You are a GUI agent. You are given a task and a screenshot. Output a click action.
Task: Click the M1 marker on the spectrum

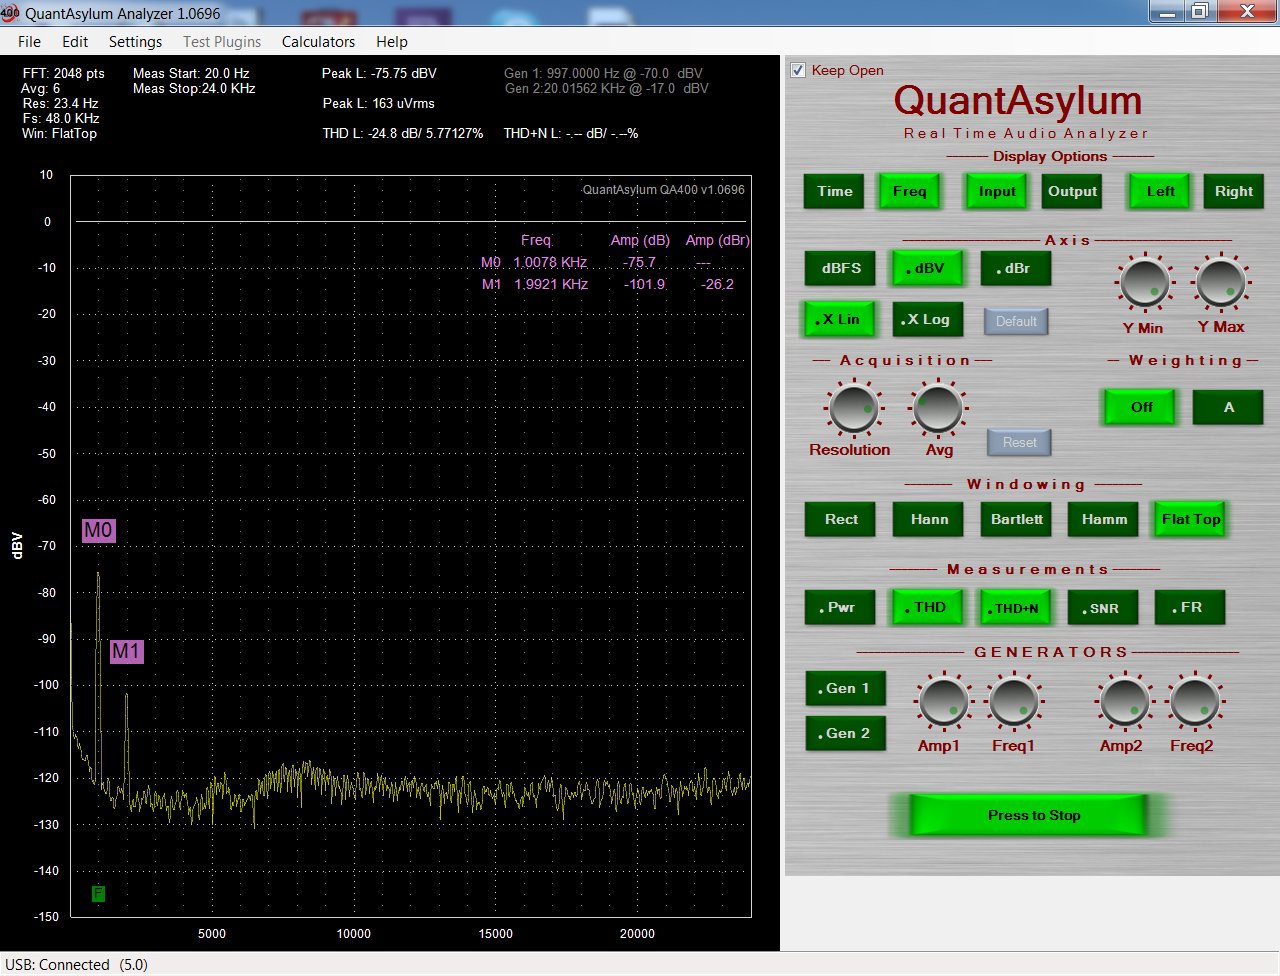(126, 651)
